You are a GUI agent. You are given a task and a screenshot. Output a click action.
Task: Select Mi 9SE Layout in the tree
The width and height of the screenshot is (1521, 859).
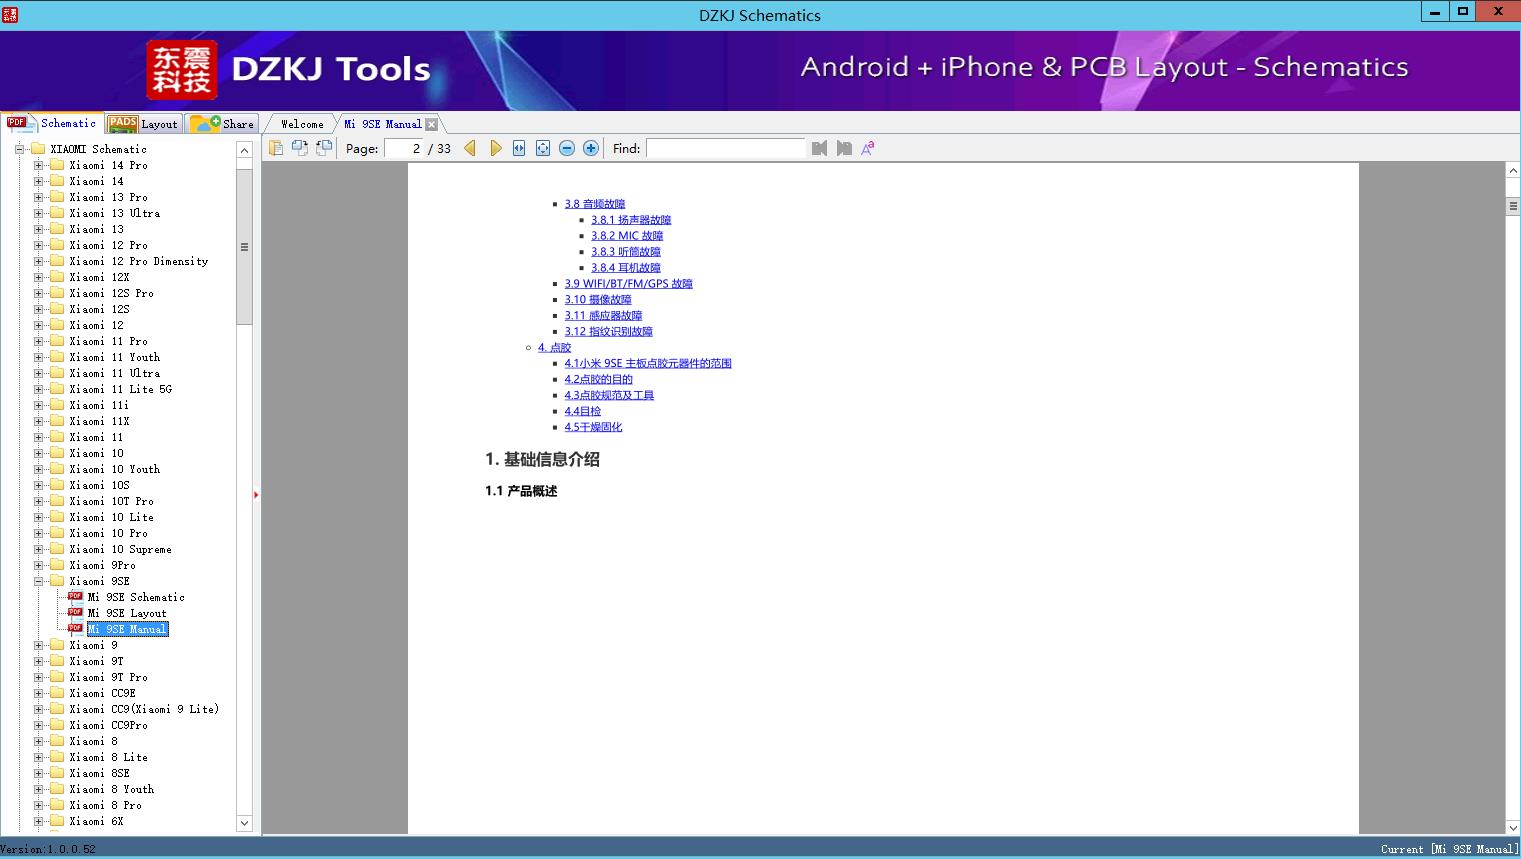pyautogui.click(x=127, y=613)
